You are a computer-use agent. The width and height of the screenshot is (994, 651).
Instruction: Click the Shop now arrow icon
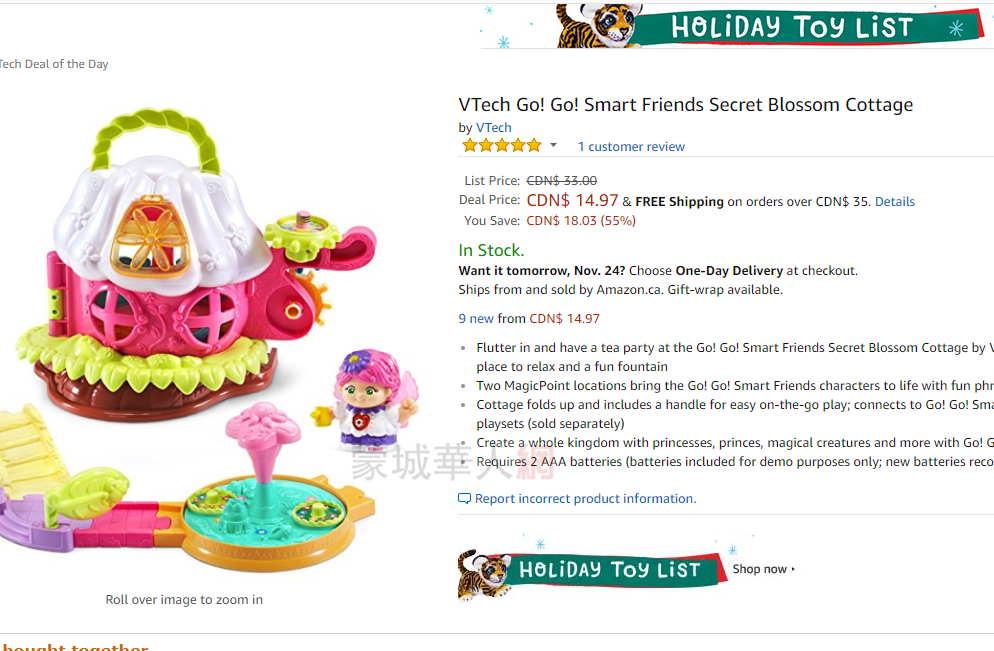click(x=793, y=569)
